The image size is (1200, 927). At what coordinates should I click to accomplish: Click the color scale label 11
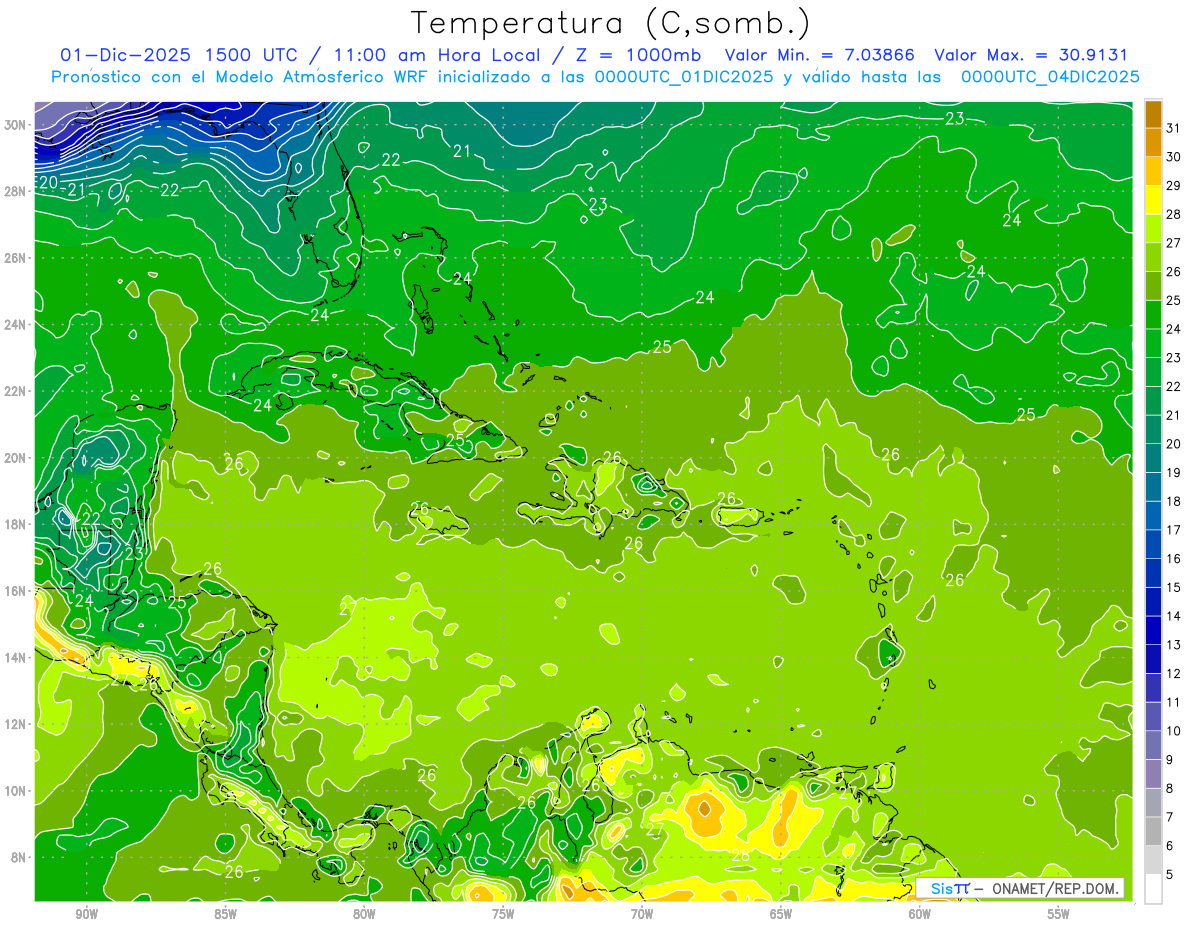tap(1175, 703)
